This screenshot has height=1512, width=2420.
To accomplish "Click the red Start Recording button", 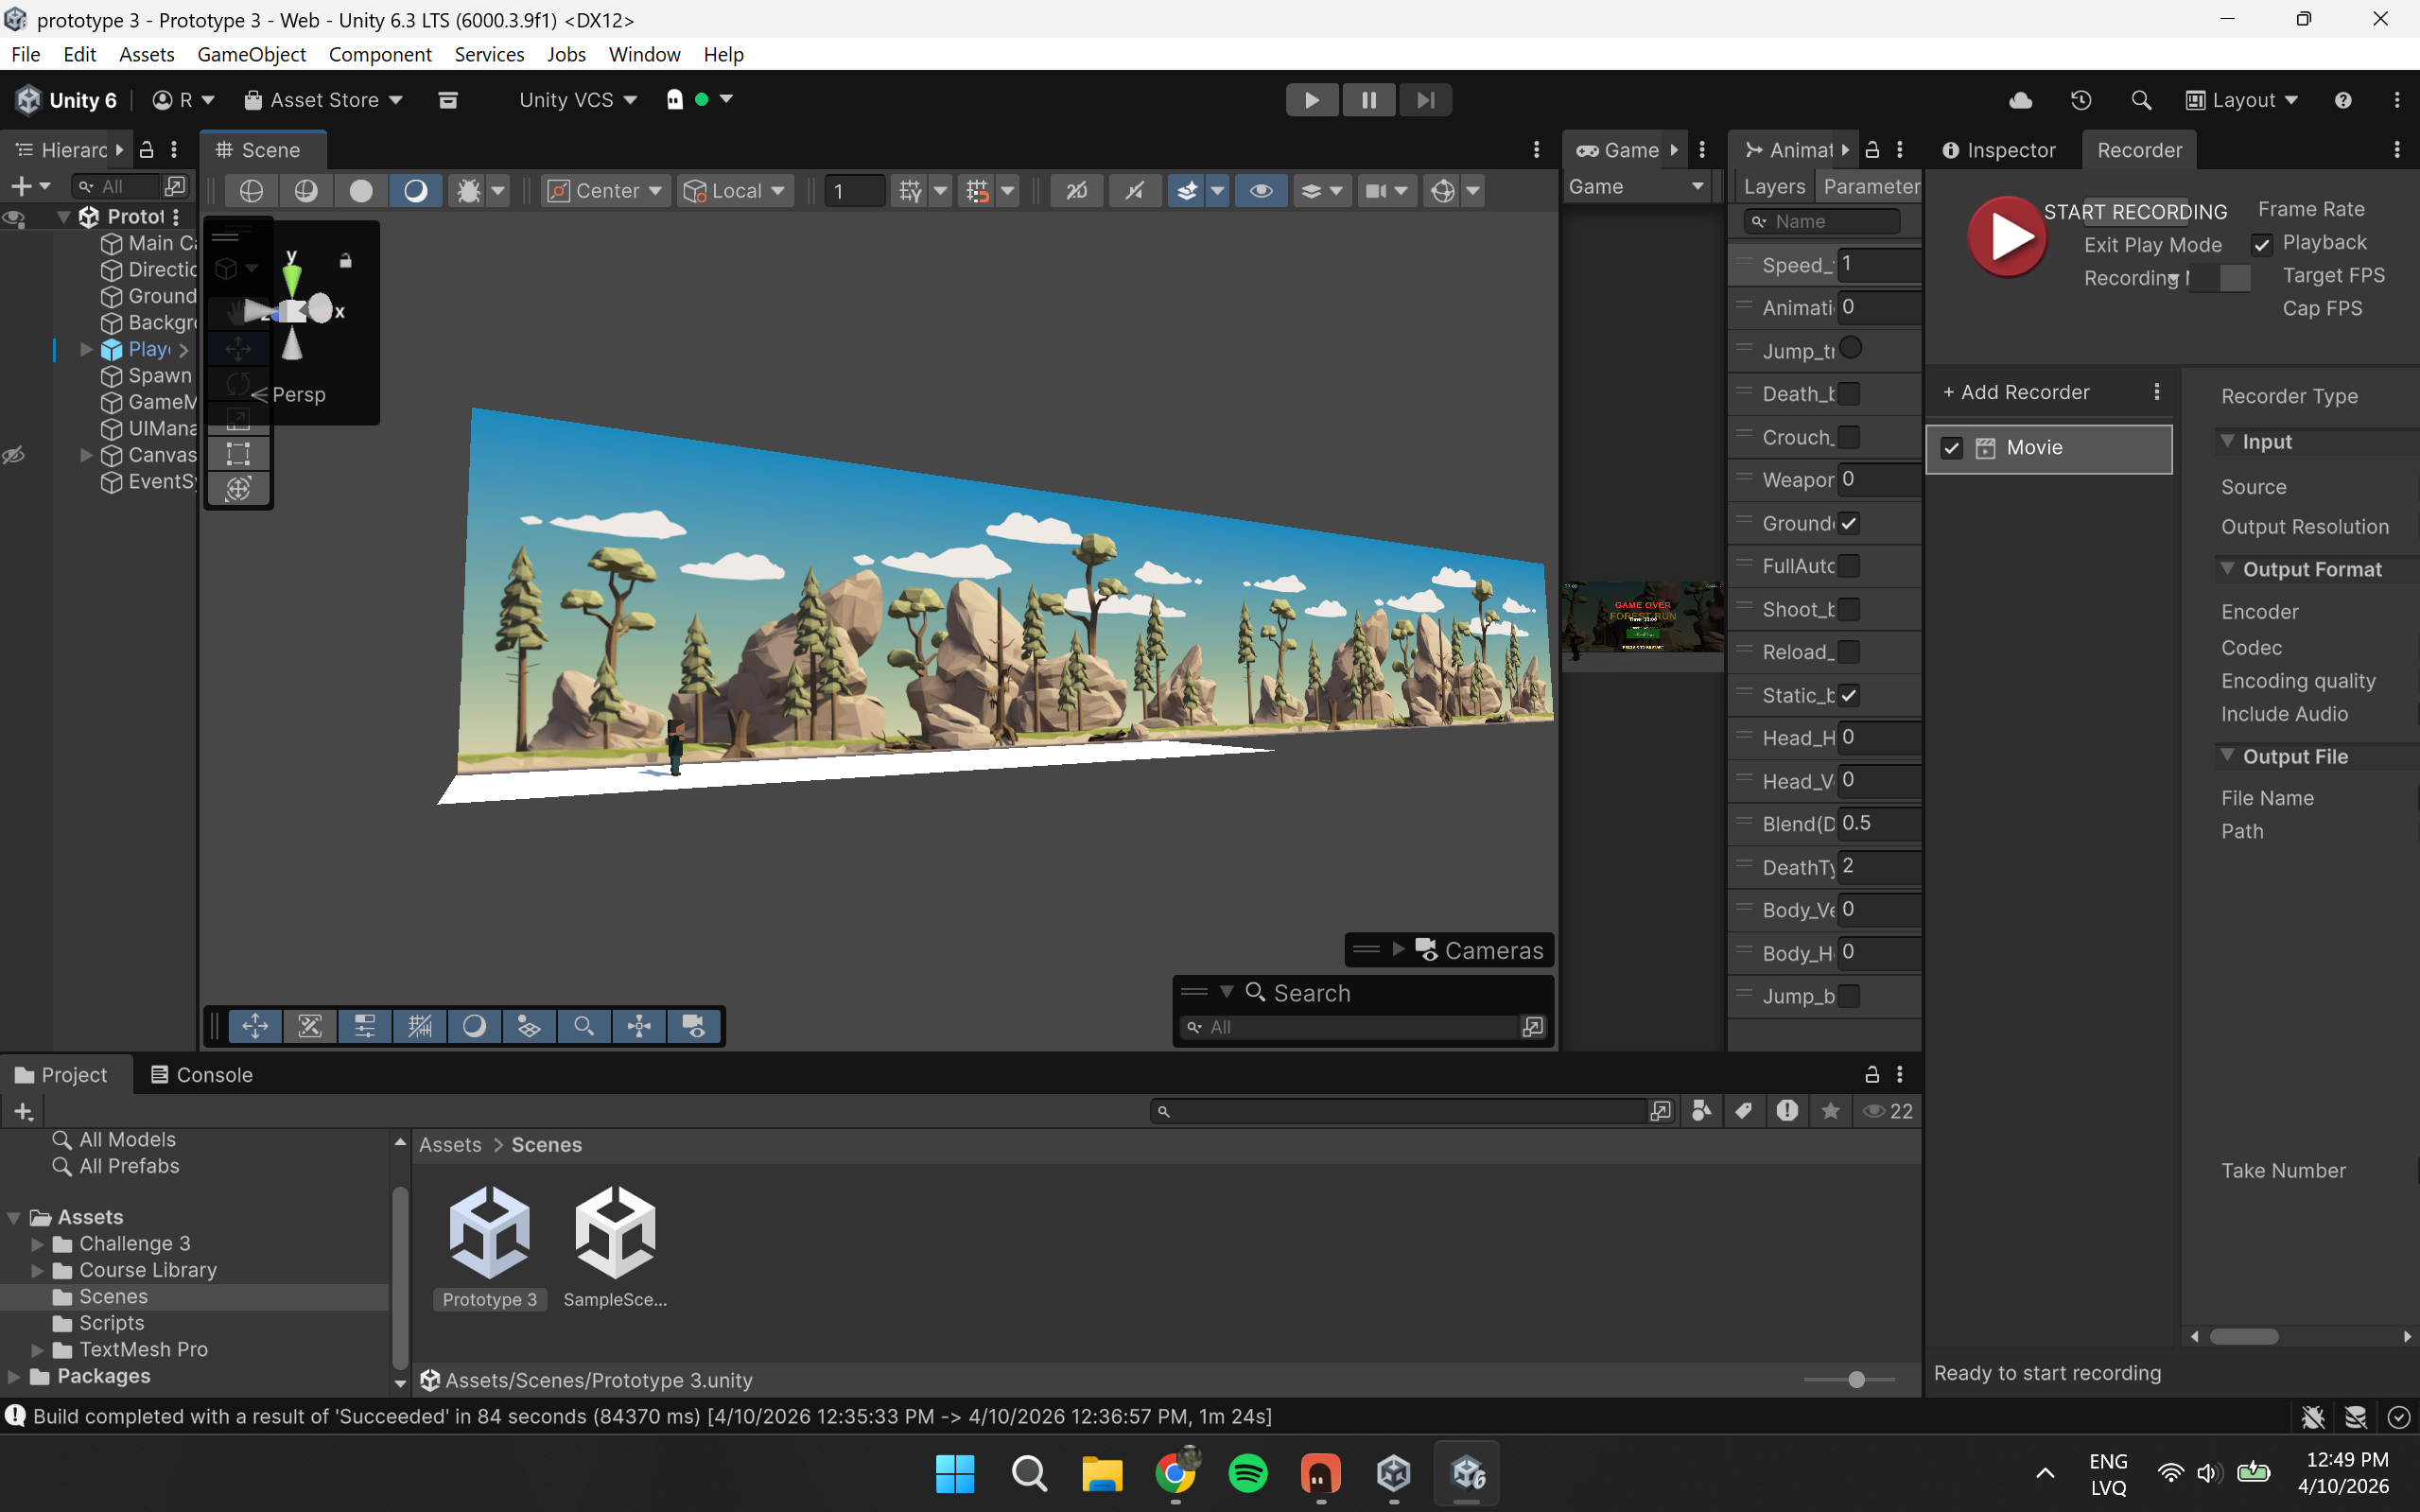I will pyautogui.click(x=2006, y=237).
